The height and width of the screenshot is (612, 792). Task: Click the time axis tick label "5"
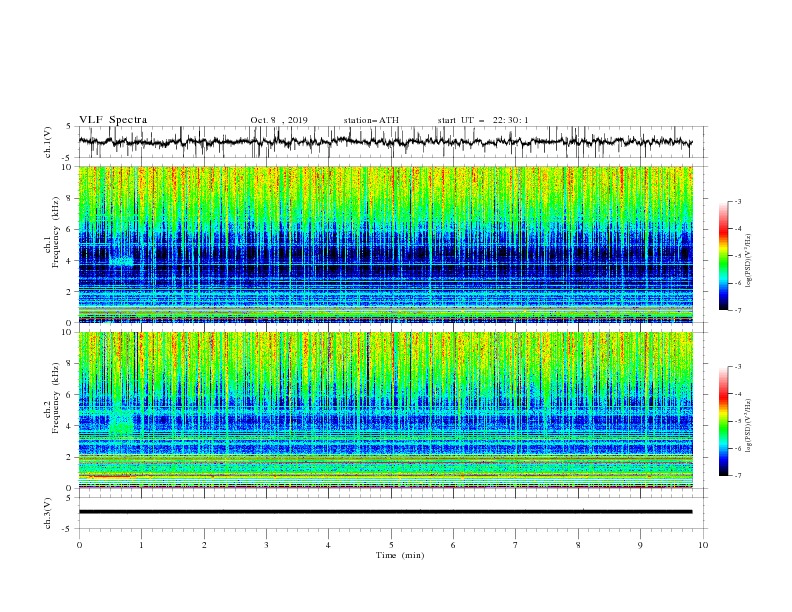391,545
